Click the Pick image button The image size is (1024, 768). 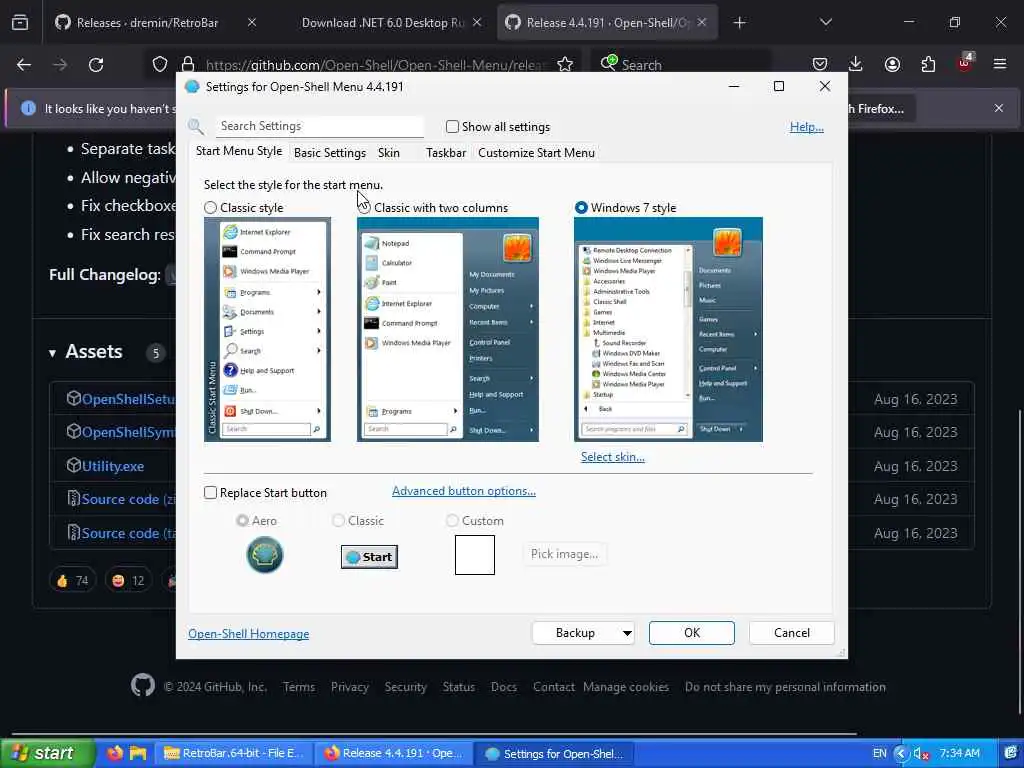pos(564,554)
